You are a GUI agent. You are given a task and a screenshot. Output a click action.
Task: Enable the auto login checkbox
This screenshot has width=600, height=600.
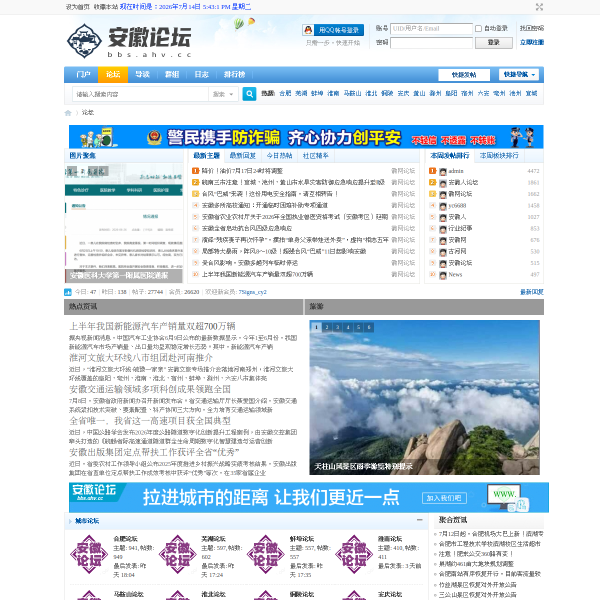pos(478,29)
